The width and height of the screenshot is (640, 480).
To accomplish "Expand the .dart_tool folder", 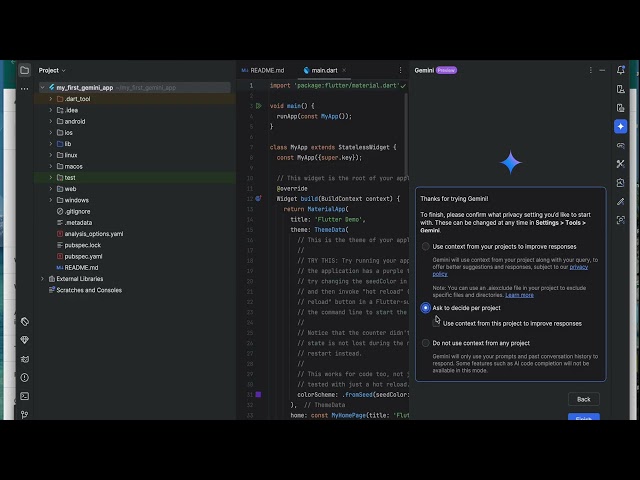I will [51, 99].
